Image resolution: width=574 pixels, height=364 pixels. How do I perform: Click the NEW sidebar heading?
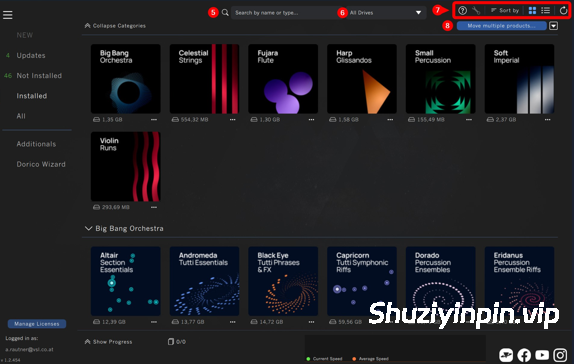[25, 35]
